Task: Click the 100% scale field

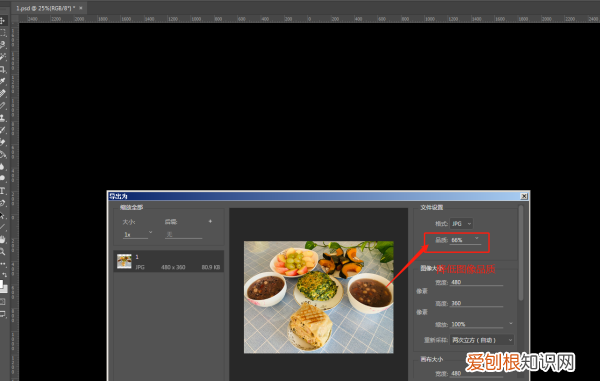Action: click(476, 324)
